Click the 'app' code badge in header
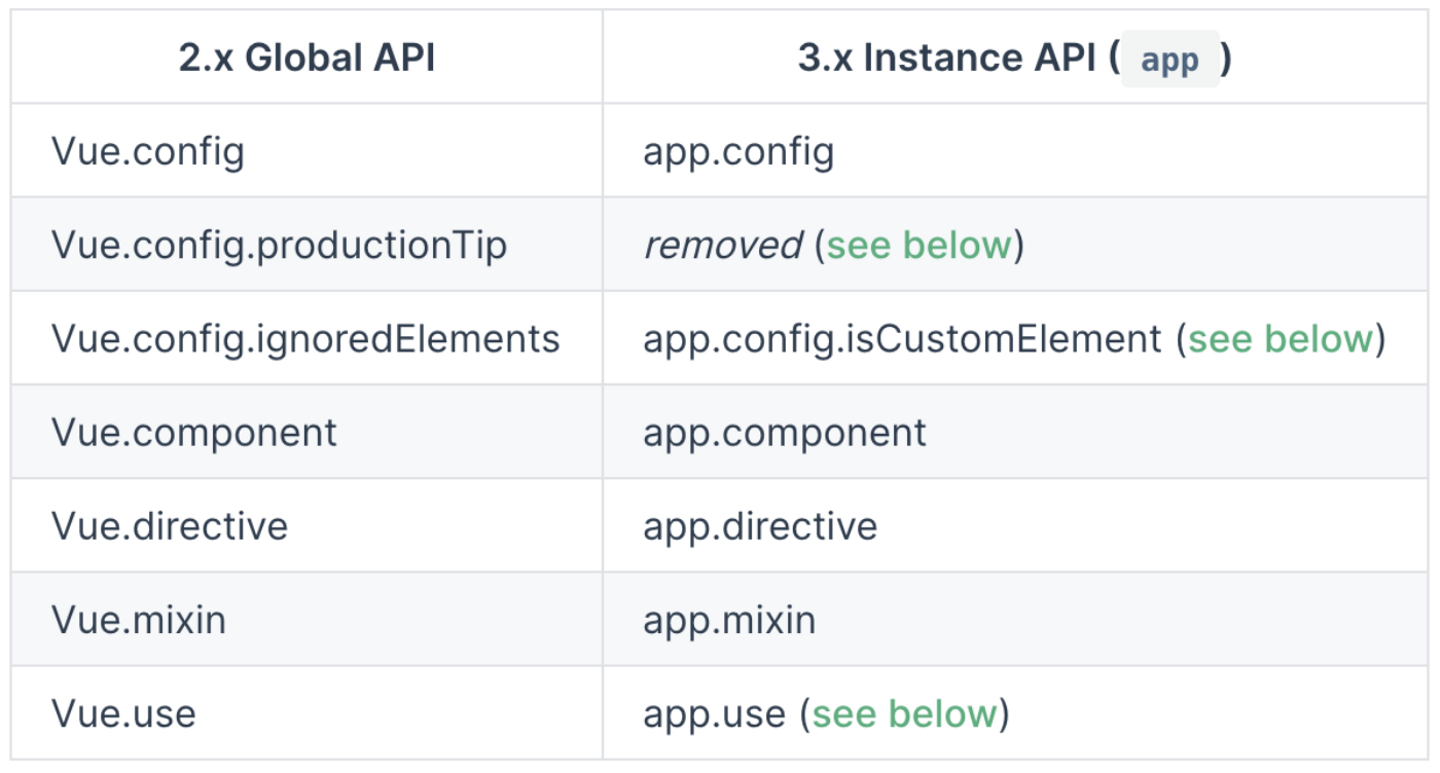This screenshot has height=773, width=1440. pos(1169,59)
